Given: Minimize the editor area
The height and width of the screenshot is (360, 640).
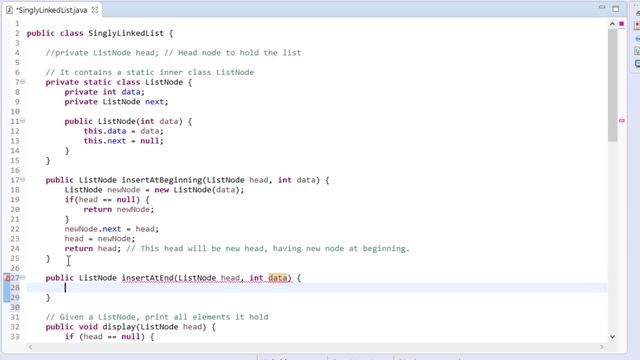Looking at the screenshot, I should click(602, 7).
